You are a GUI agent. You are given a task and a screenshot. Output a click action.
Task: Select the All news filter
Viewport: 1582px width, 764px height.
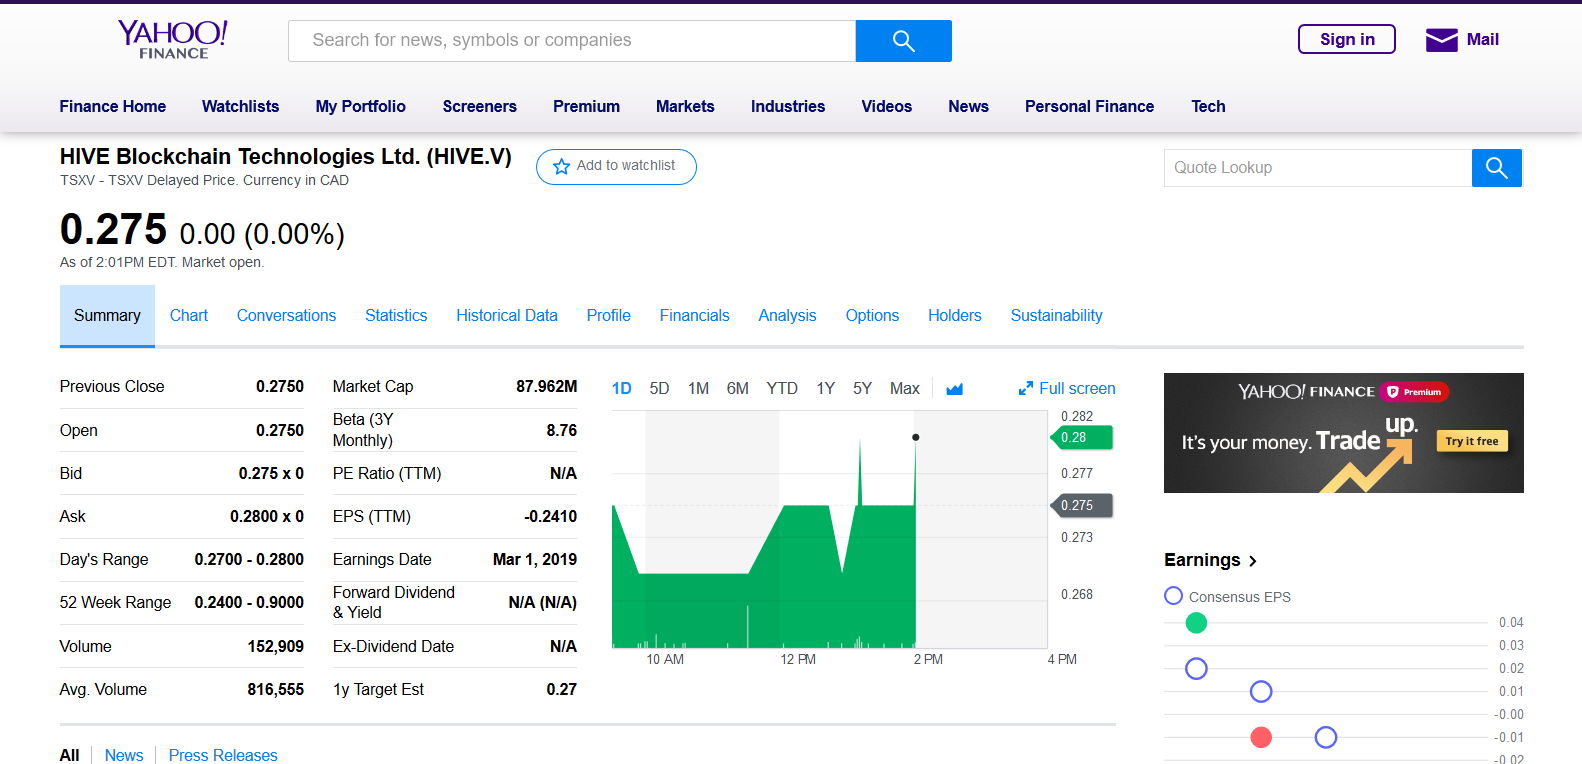coord(69,755)
